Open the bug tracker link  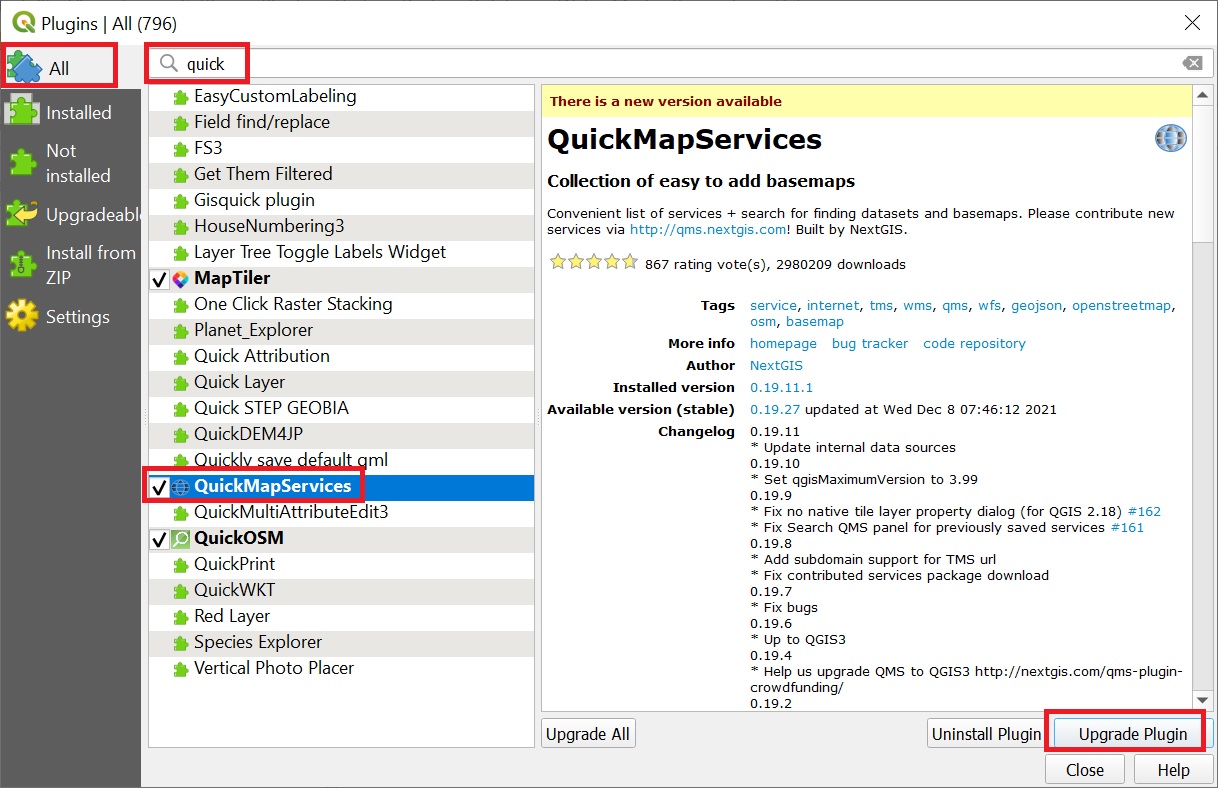pos(870,343)
